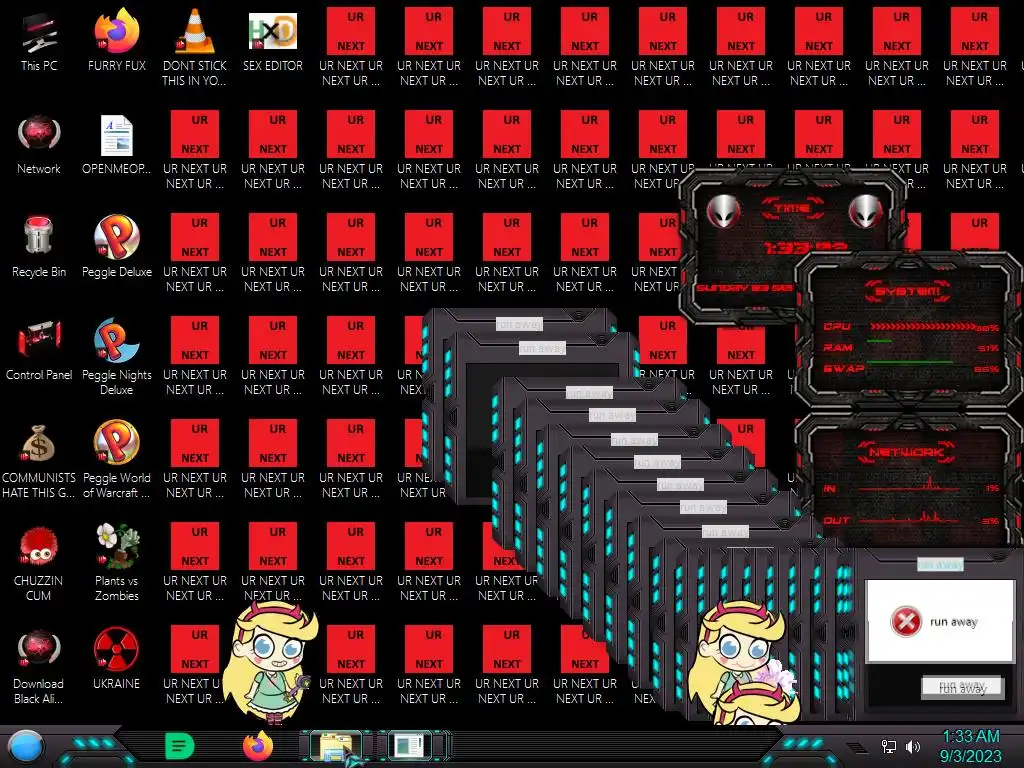This screenshot has width=1024, height=768.
Task: Click the SYSTEM widget header
Action: click(x=907, y=290)
